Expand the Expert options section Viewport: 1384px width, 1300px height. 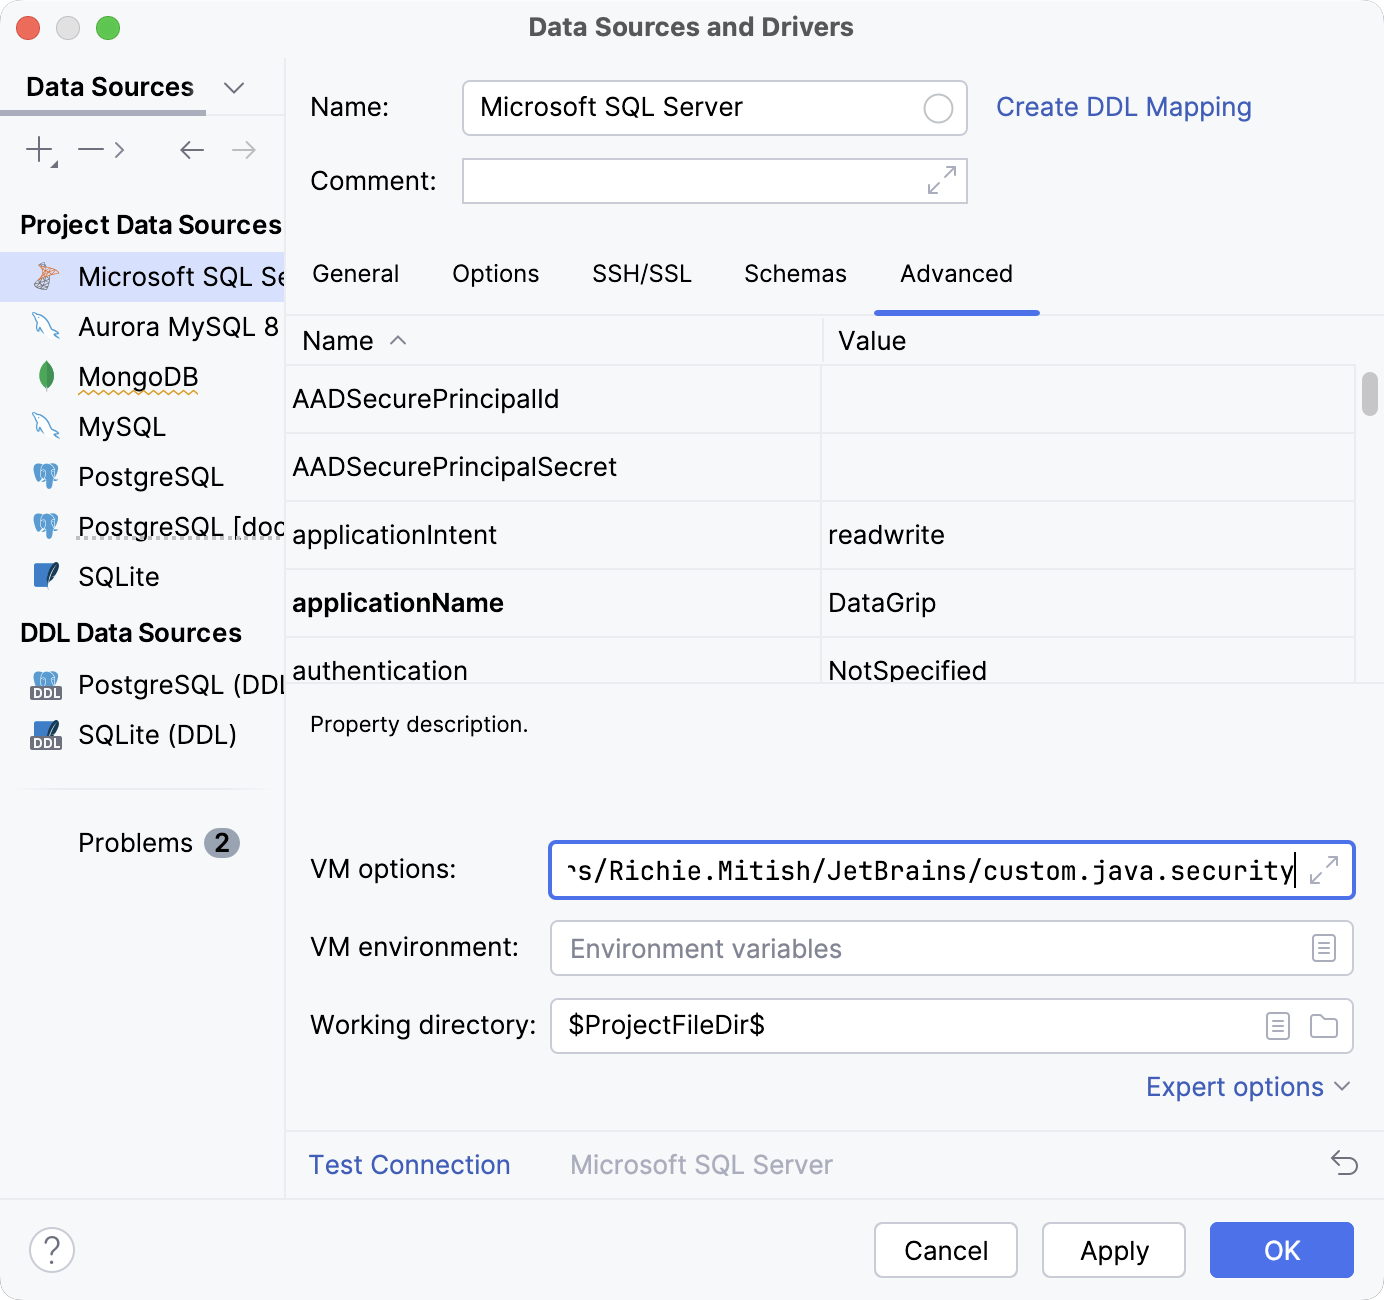coord(1248,1086)
